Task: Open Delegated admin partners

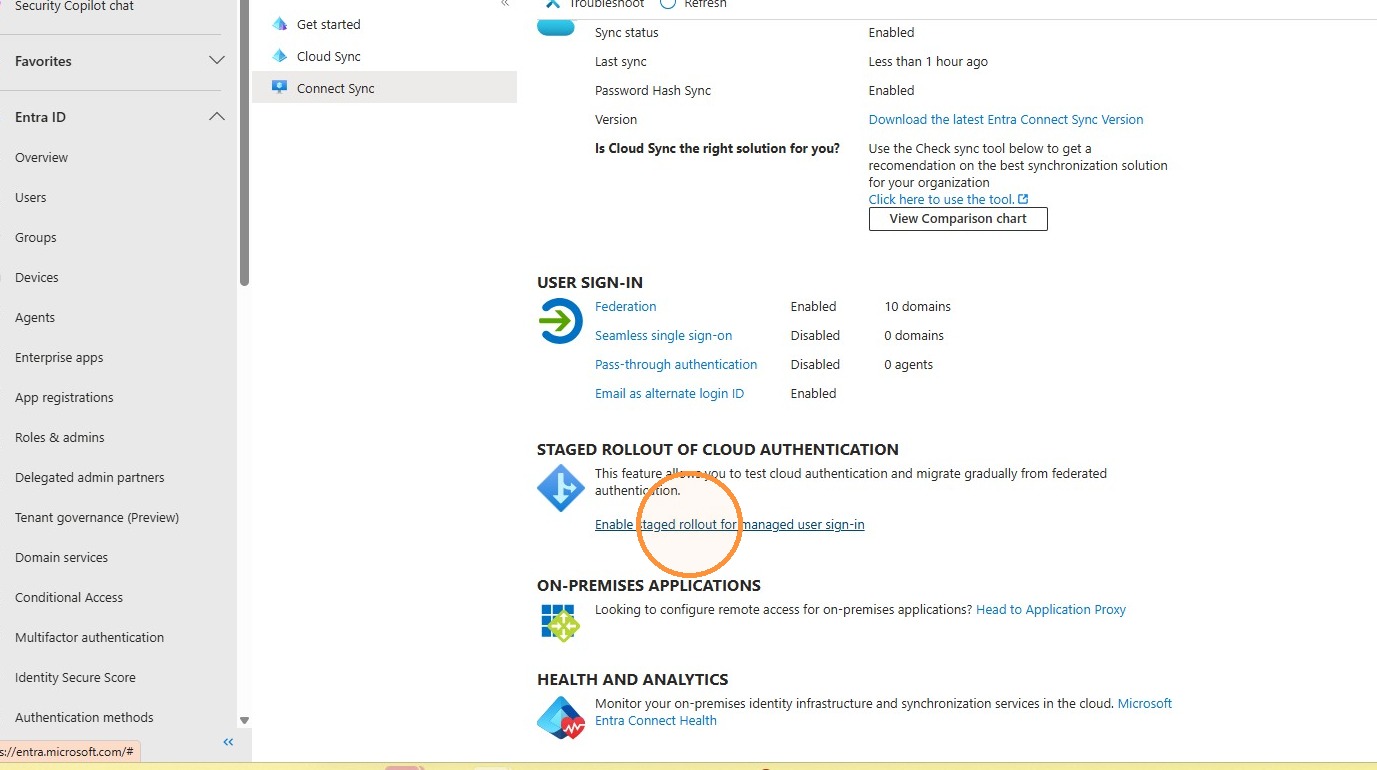Action: [x=90, y=477]
